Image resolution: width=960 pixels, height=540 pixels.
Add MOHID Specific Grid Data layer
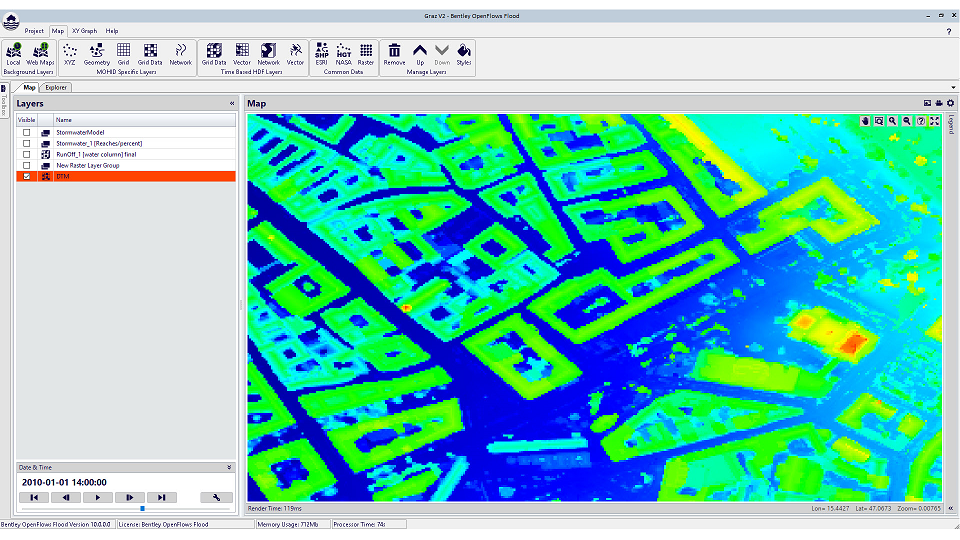point(150,54)
